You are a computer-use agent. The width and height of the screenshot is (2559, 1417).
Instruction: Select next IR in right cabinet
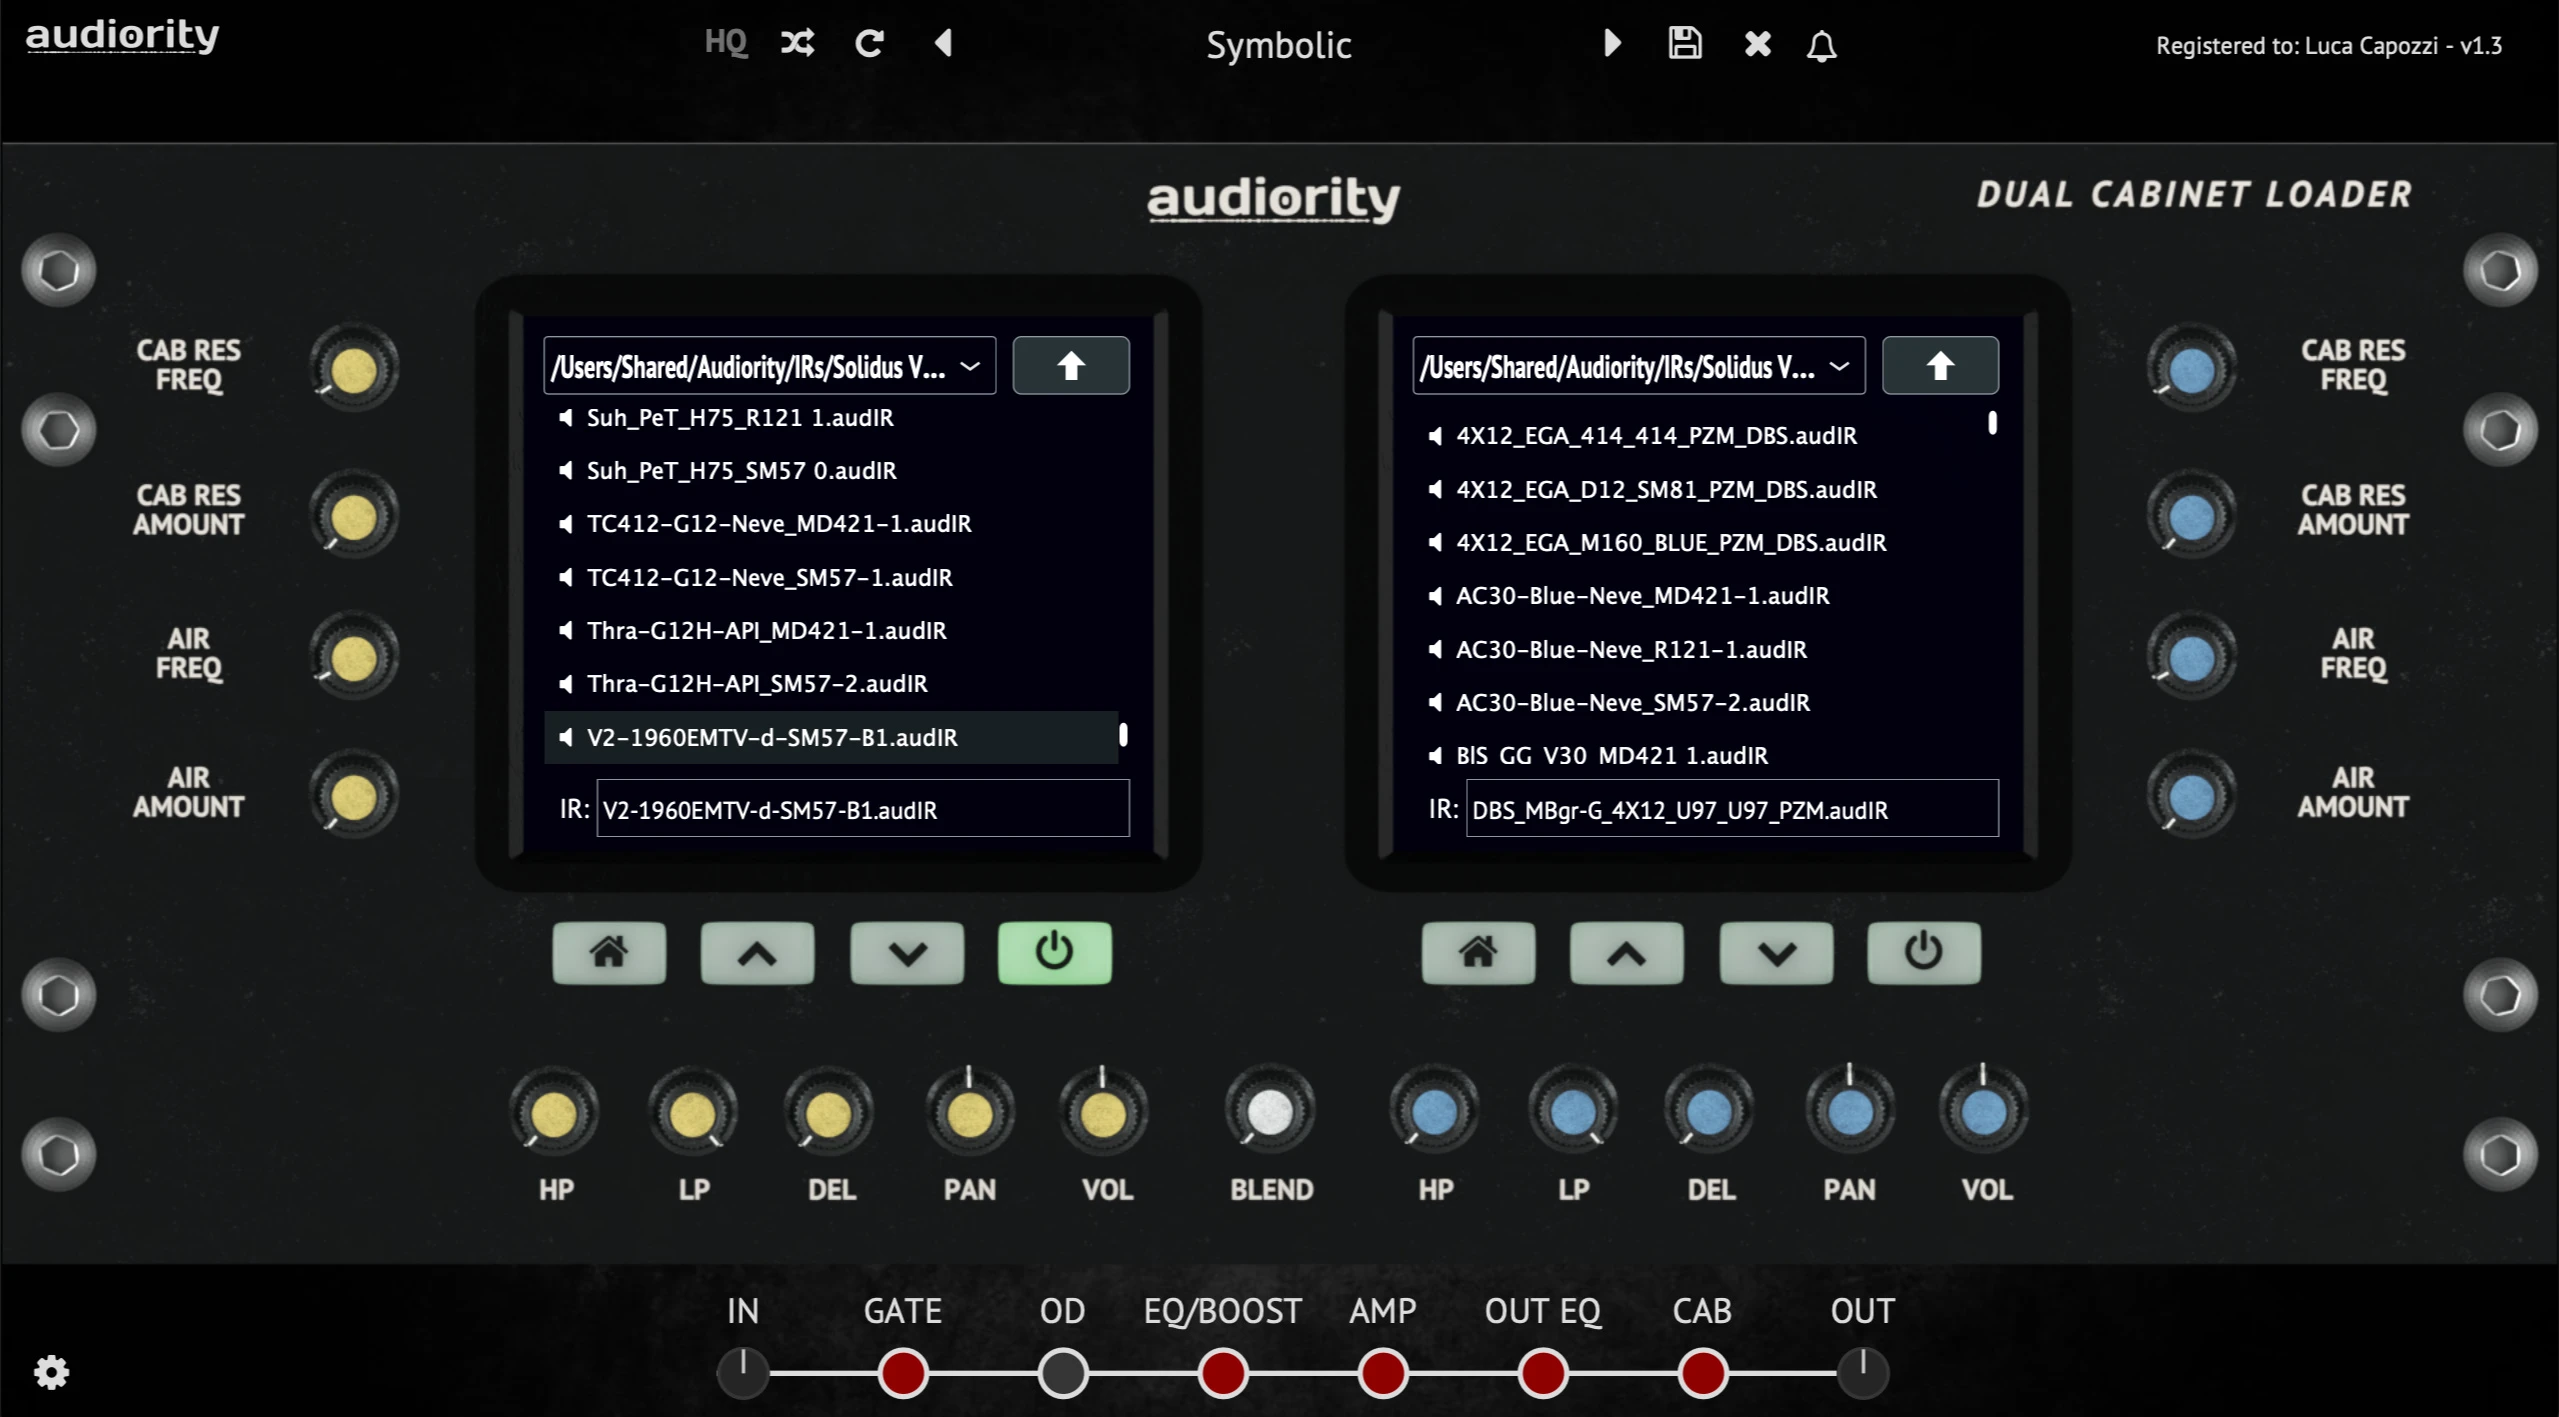(x=1776, y=953)
